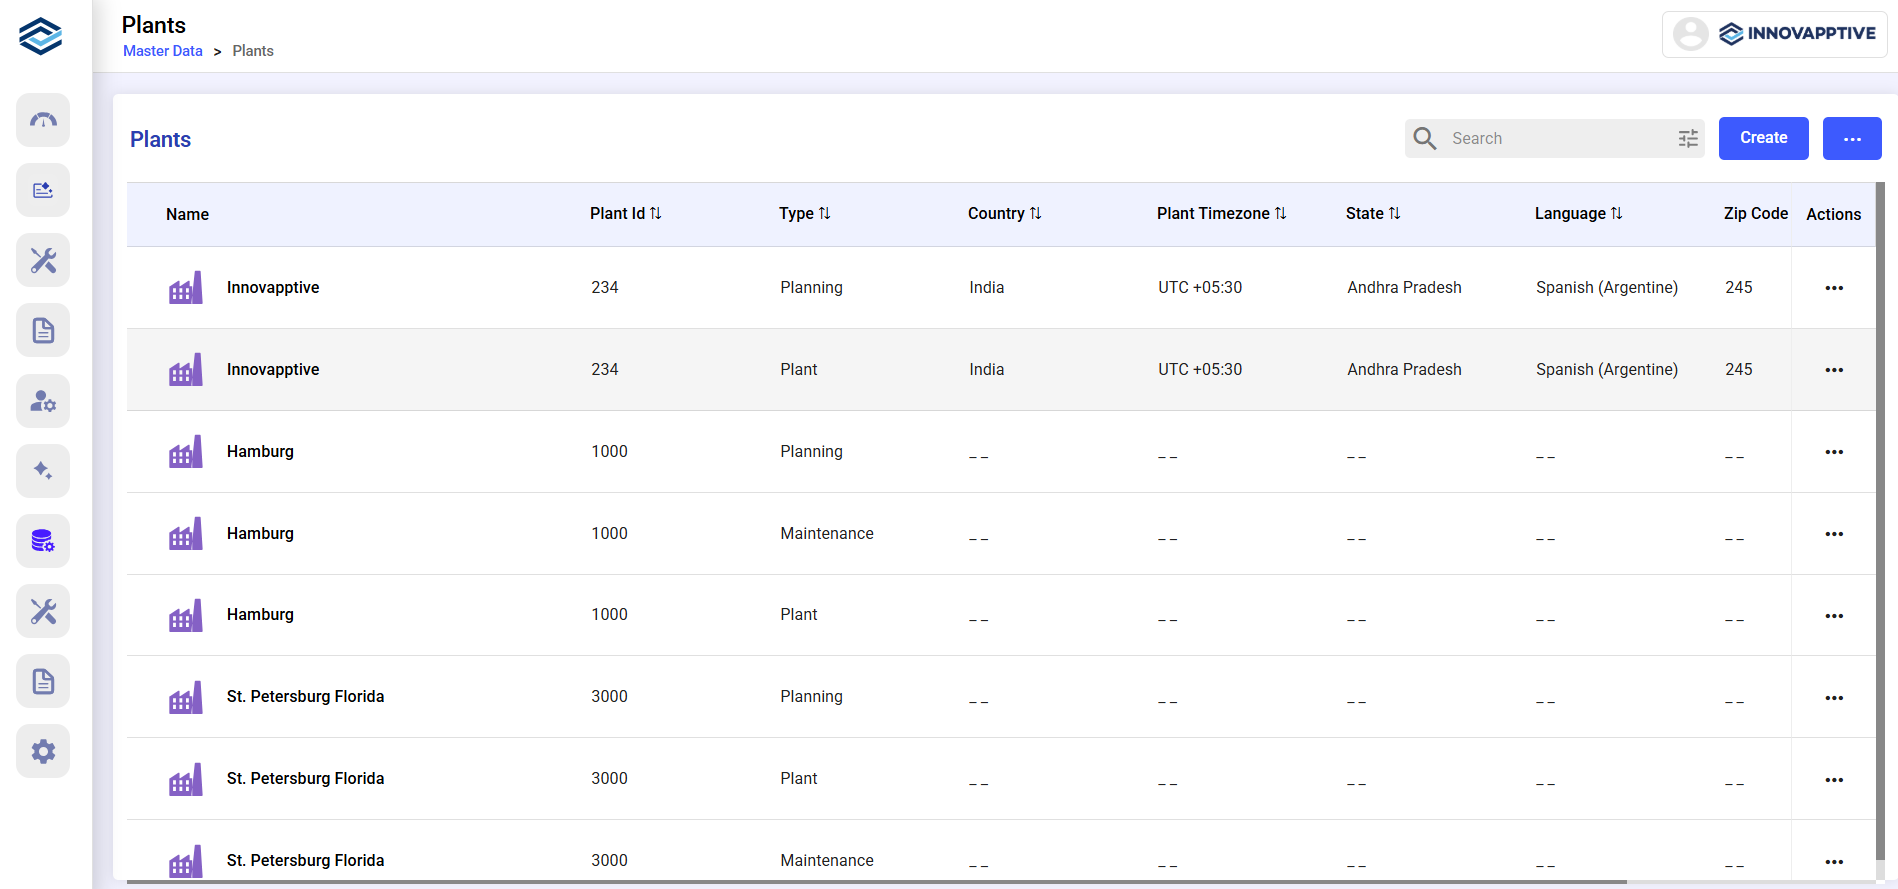
Task: Open the sparkle AI icon in sidebar
Action: click(43, 471)
